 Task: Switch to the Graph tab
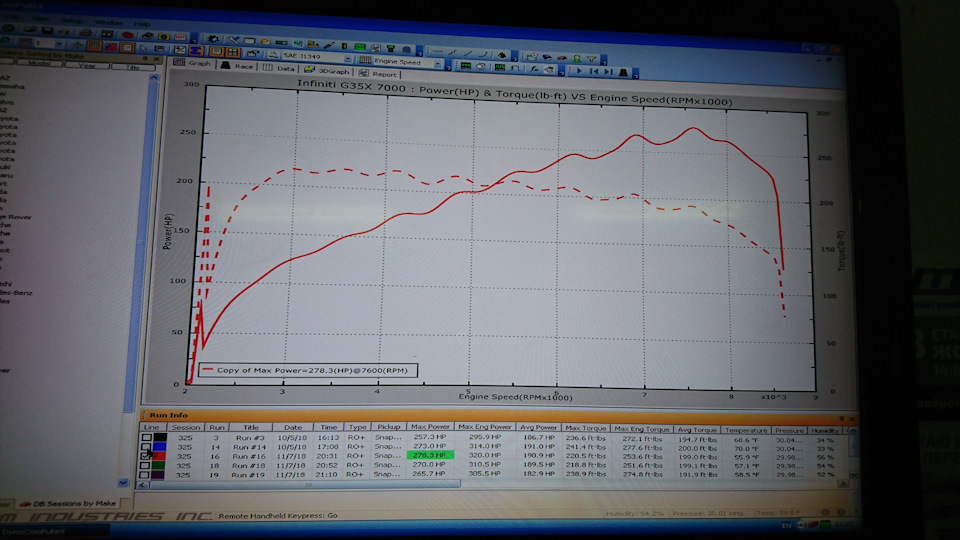tap(193, 63)
